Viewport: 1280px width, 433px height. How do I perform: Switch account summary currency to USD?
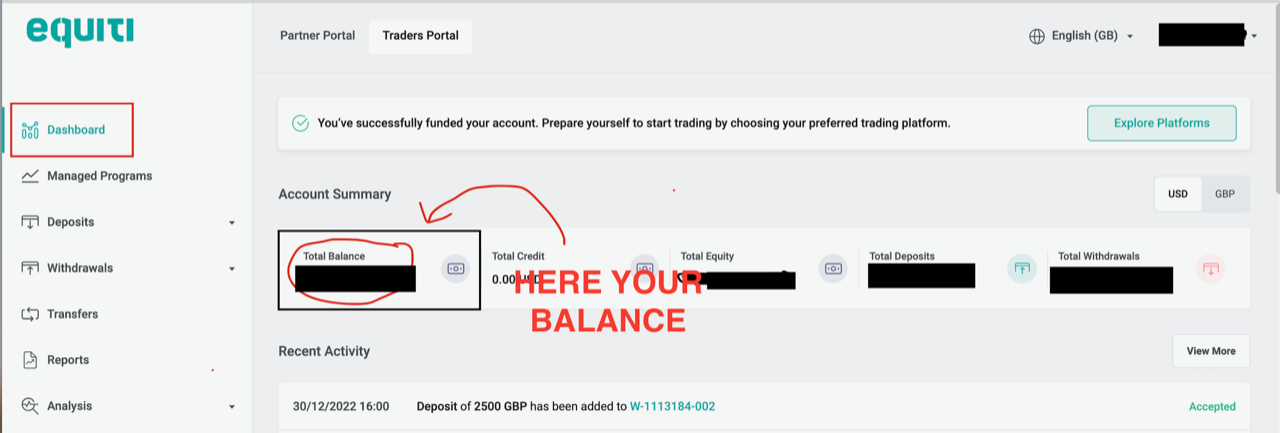coord(1178,194)
